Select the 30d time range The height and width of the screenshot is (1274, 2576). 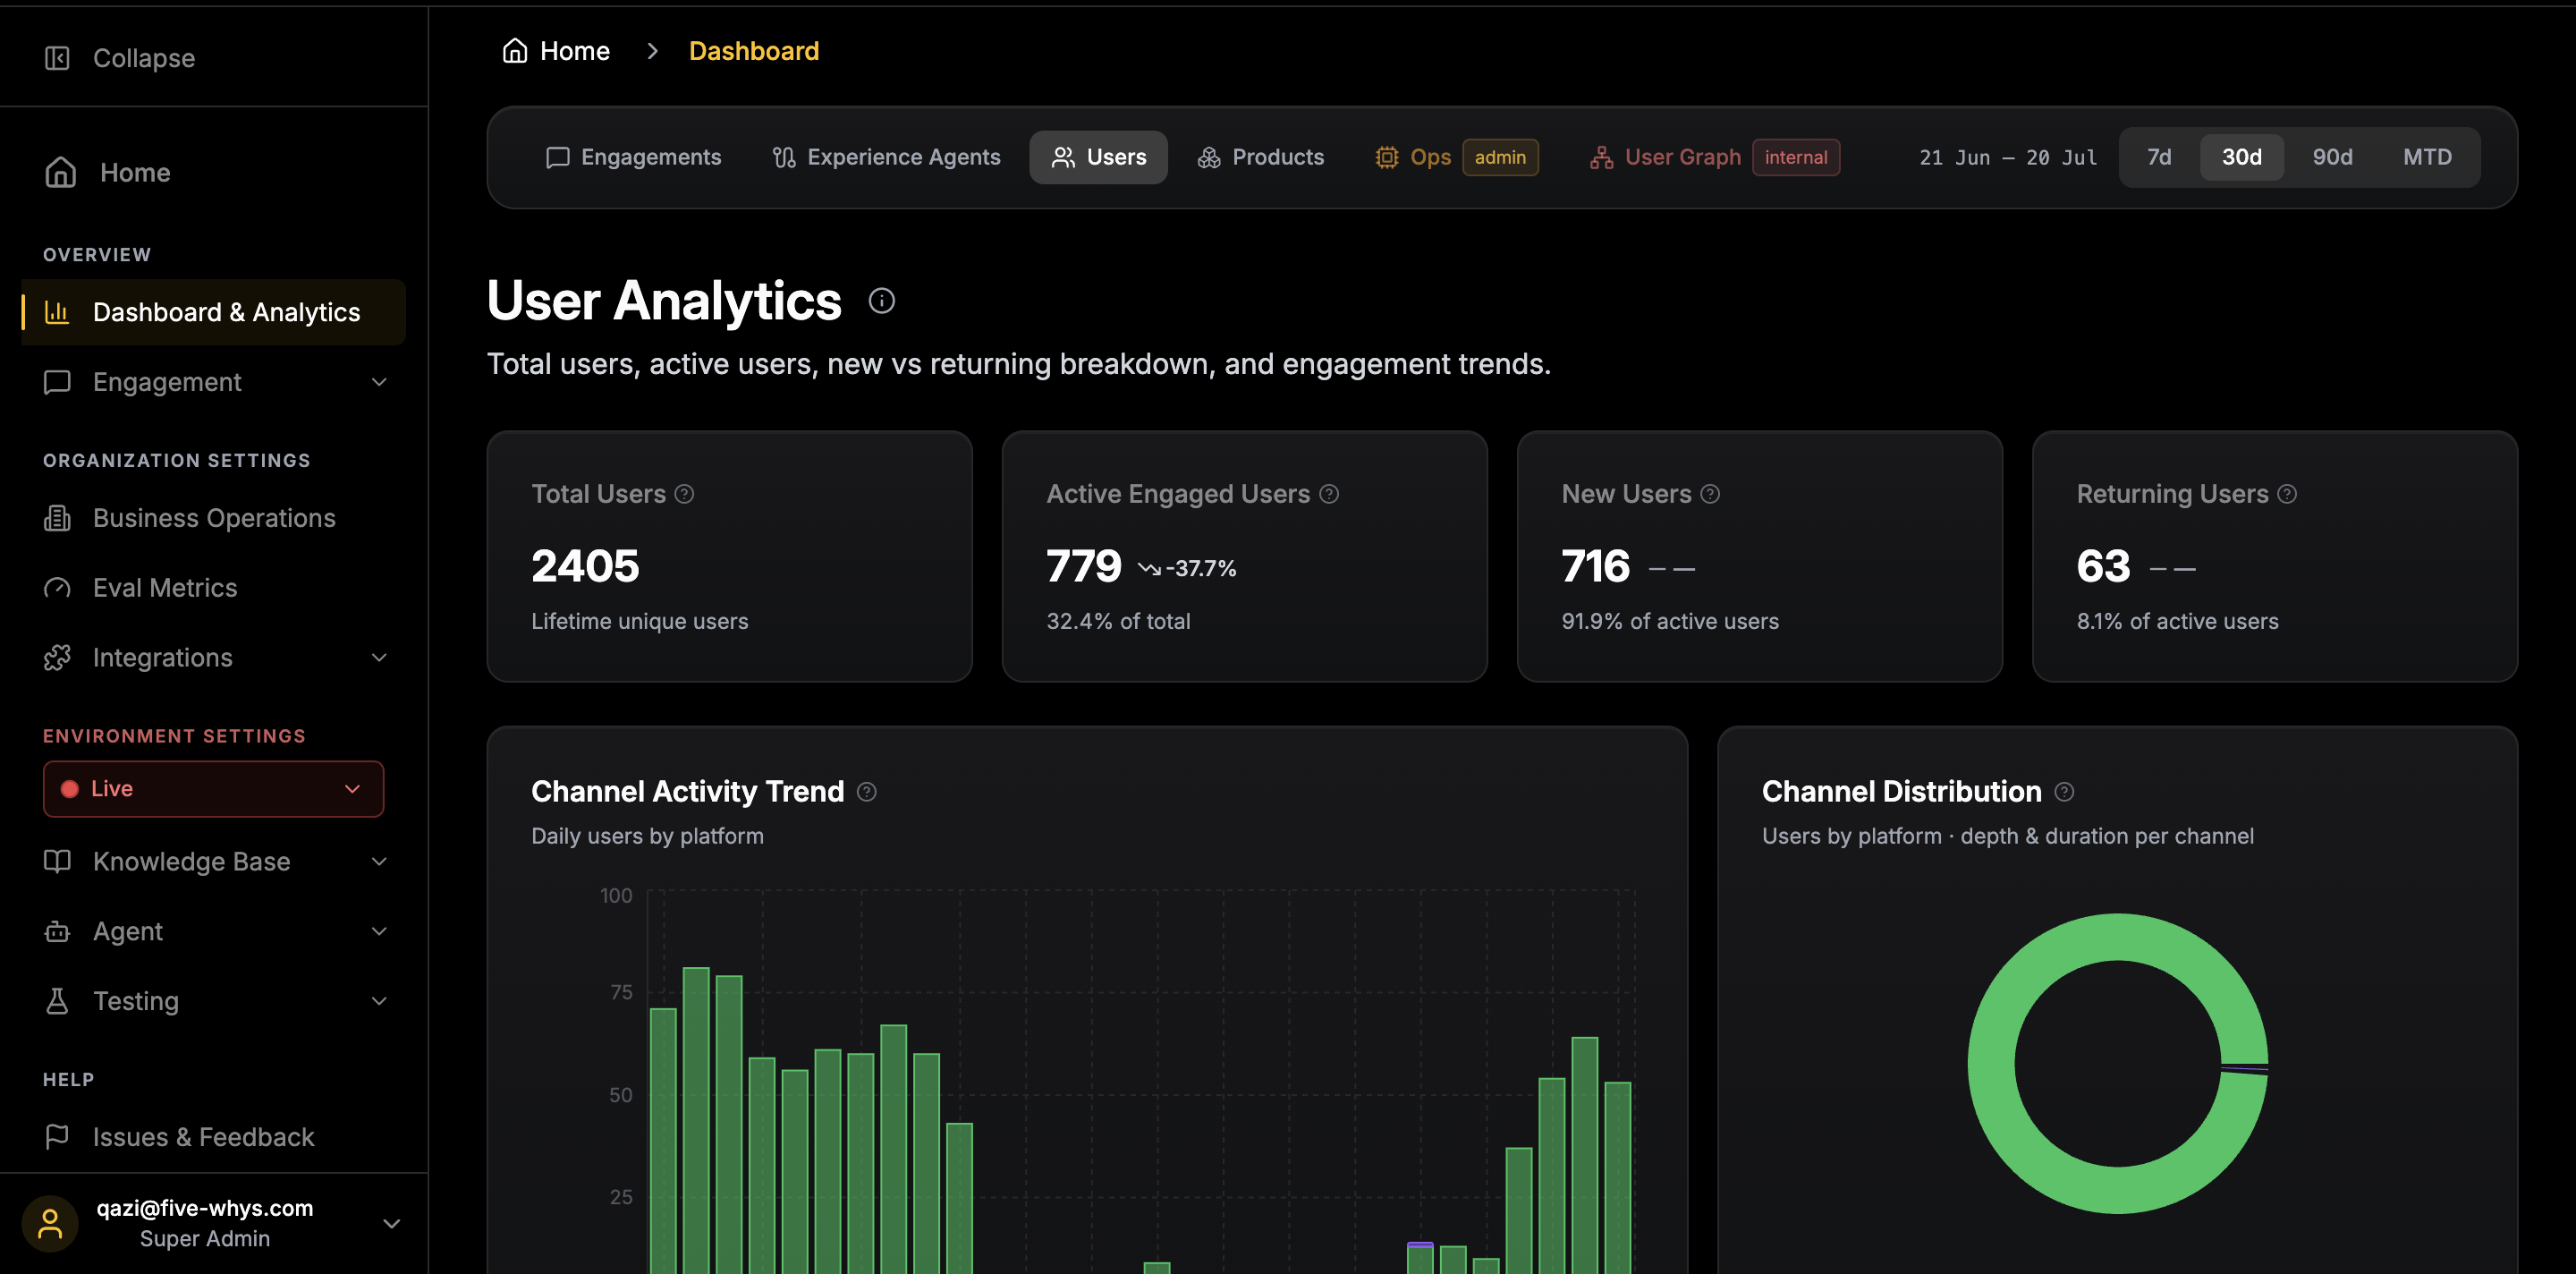point(2241,157)
